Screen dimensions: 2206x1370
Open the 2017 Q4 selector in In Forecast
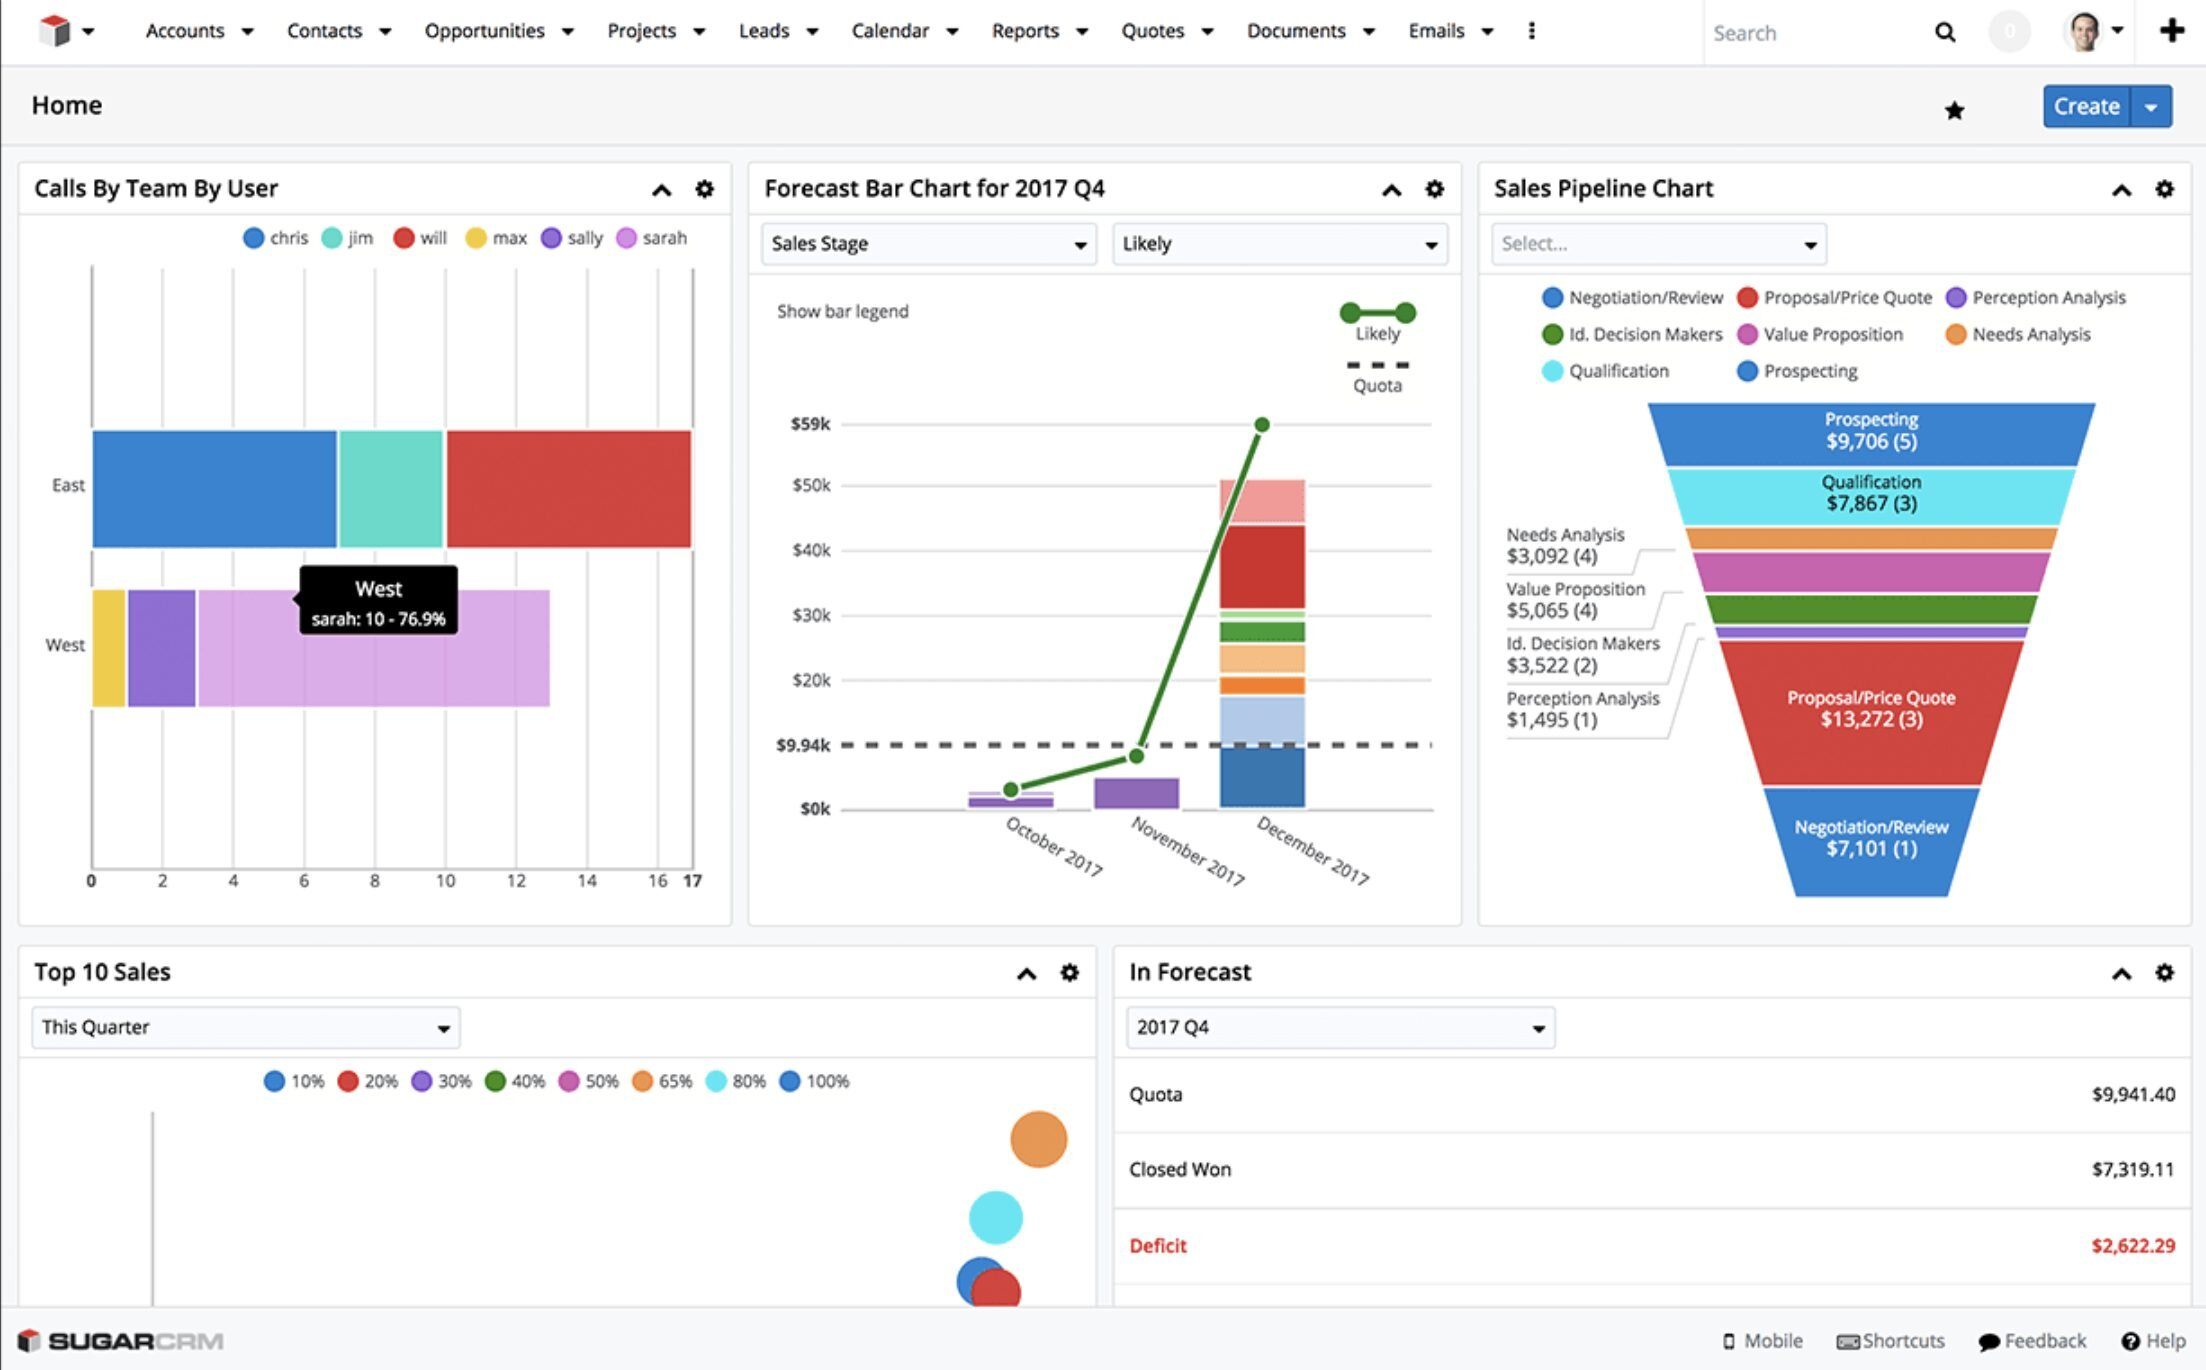tap(1337, 1026)
